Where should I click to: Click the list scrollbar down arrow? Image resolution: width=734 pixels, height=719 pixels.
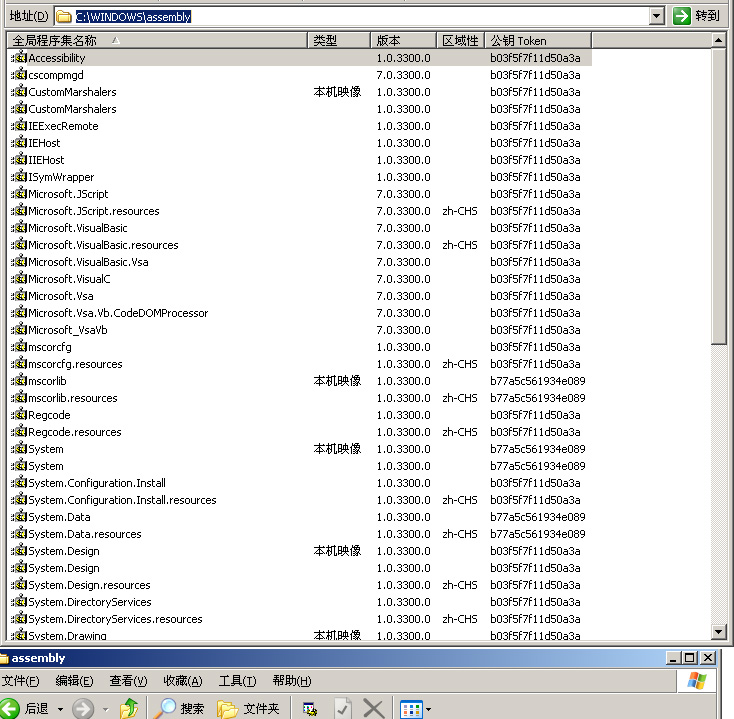[719, 631]
